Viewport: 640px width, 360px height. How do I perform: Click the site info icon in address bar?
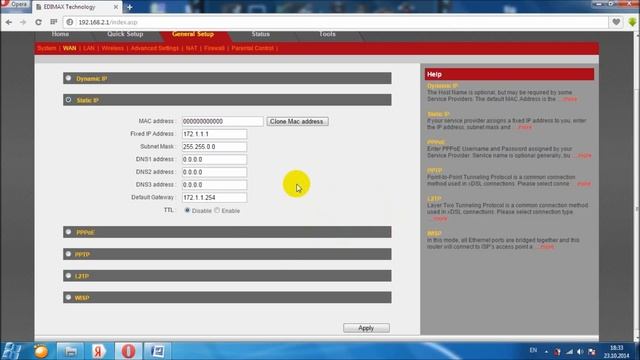tap(70, 22)
